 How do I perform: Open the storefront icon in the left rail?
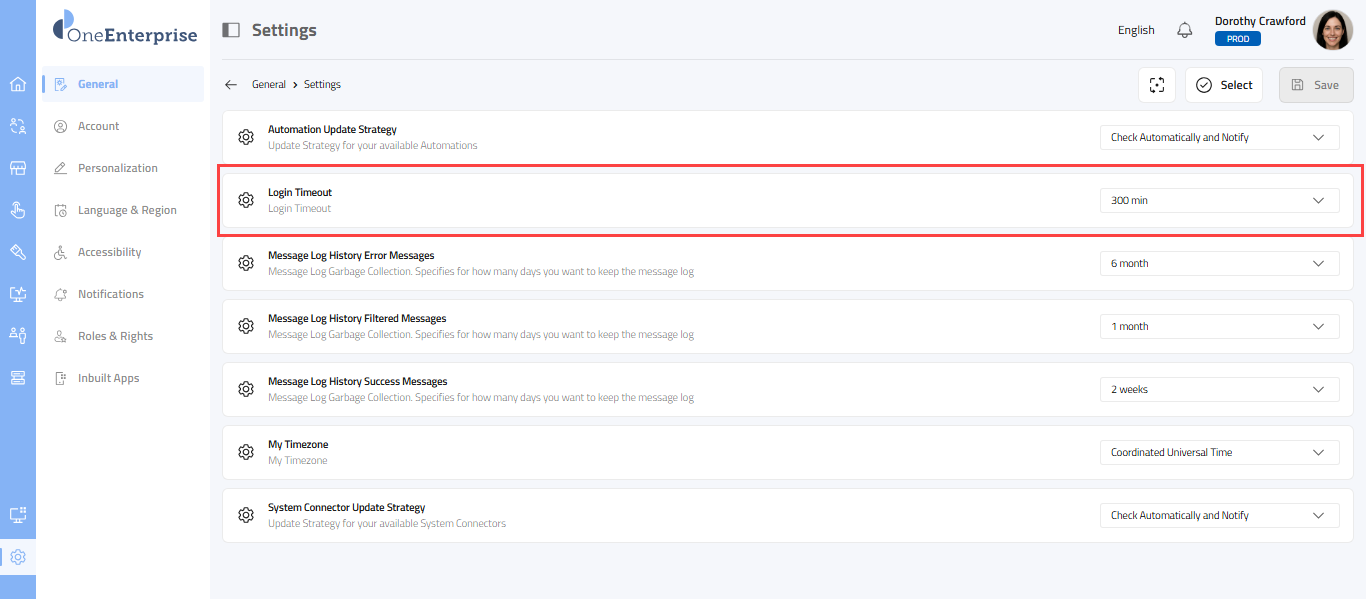coord(18,168)
